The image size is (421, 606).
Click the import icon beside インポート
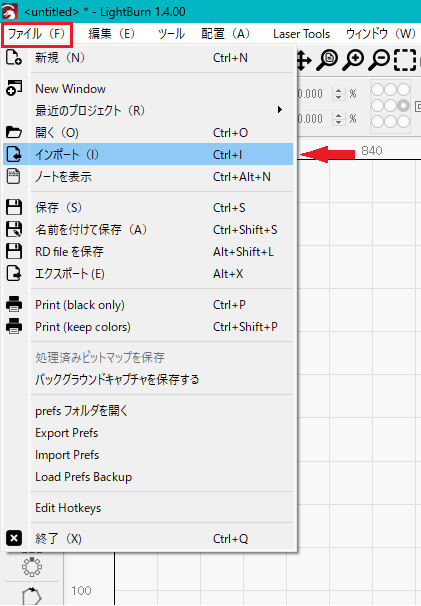pos(14,154)
